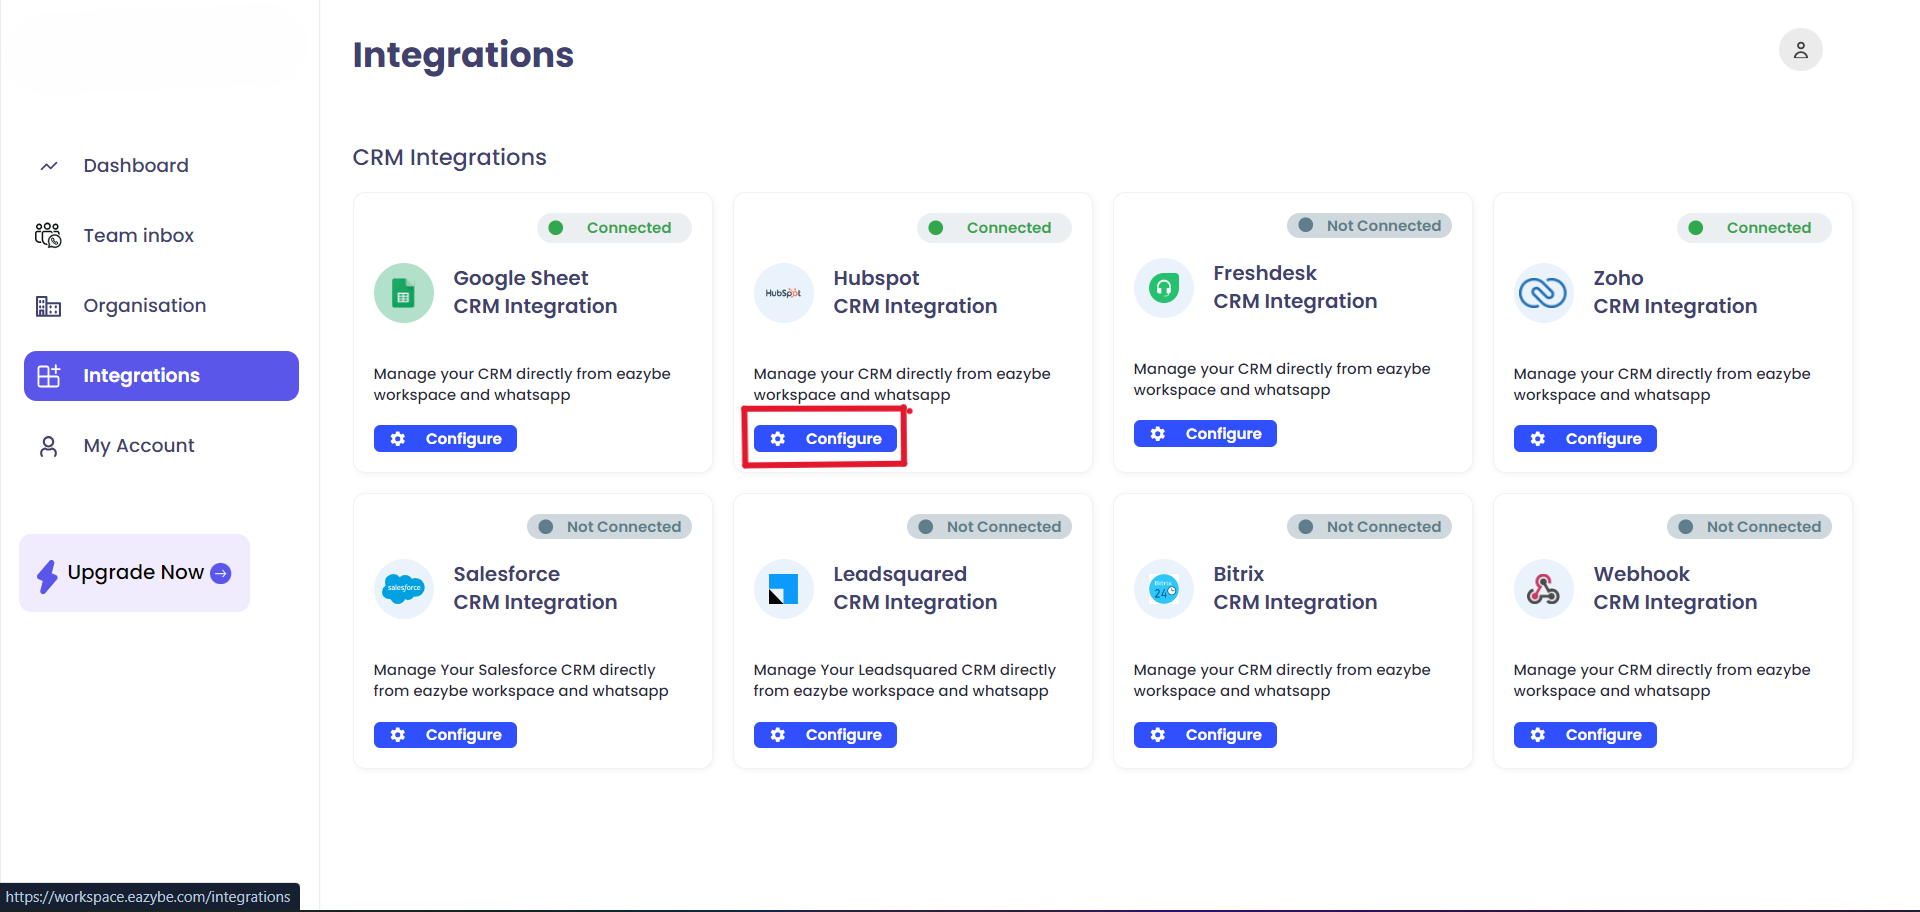This screenshot has width=1920, height=912.
Task: Click the Bitrix 24 logo icon
Action: pyautogui.click(x=1164, y=589)
